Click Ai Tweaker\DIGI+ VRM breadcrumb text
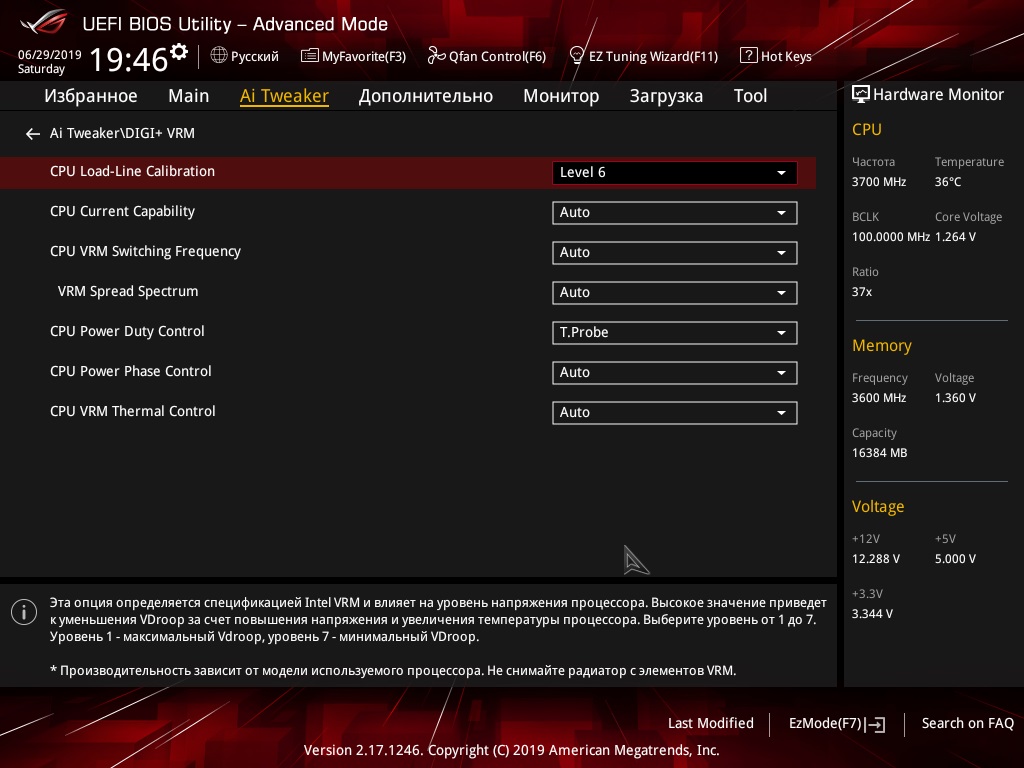1024x768 pixels. point(122,133)
